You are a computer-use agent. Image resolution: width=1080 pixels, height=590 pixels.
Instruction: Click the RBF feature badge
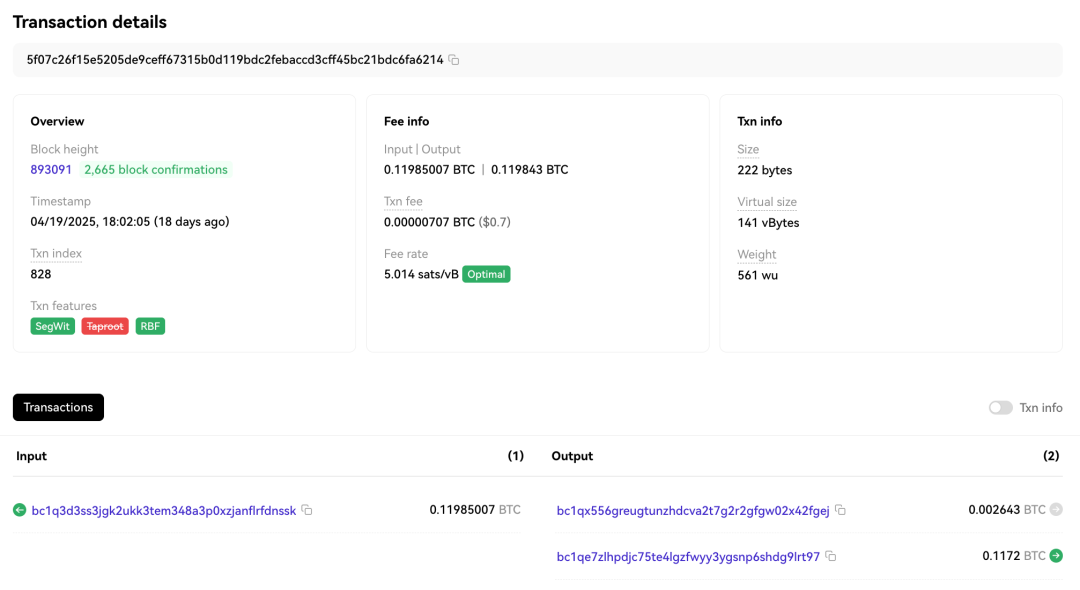[150, 326]
